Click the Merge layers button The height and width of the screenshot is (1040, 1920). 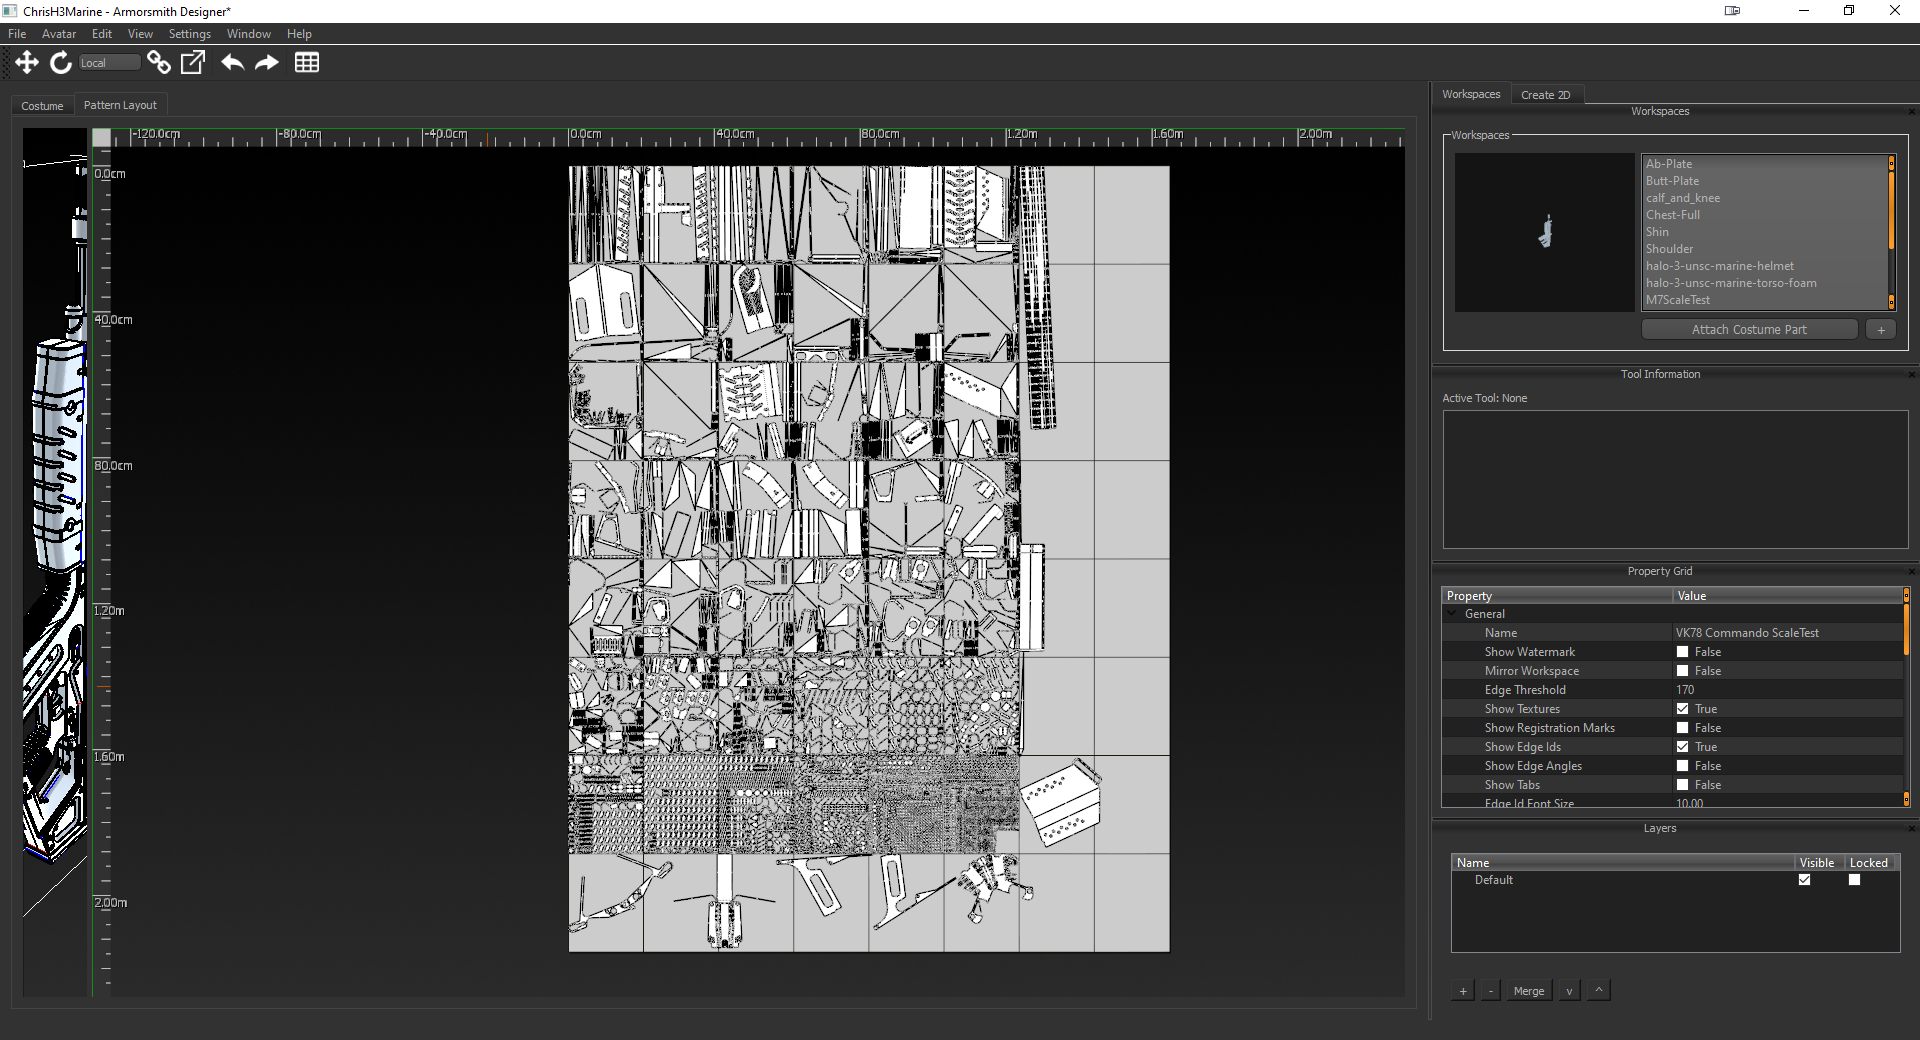(x=1529, y=991)
